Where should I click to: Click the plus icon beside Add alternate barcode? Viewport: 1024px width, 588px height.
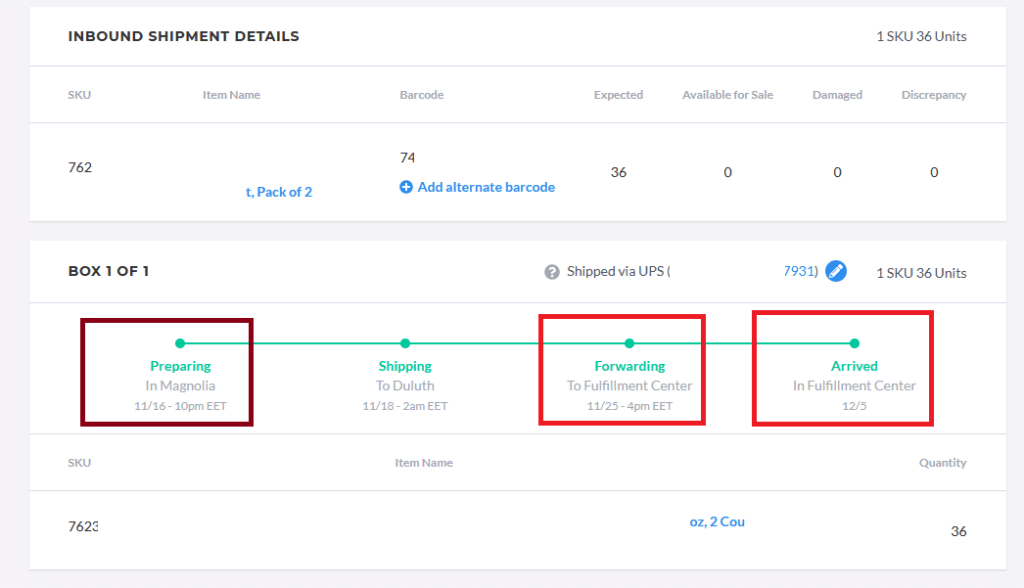(x=406, y=187)
